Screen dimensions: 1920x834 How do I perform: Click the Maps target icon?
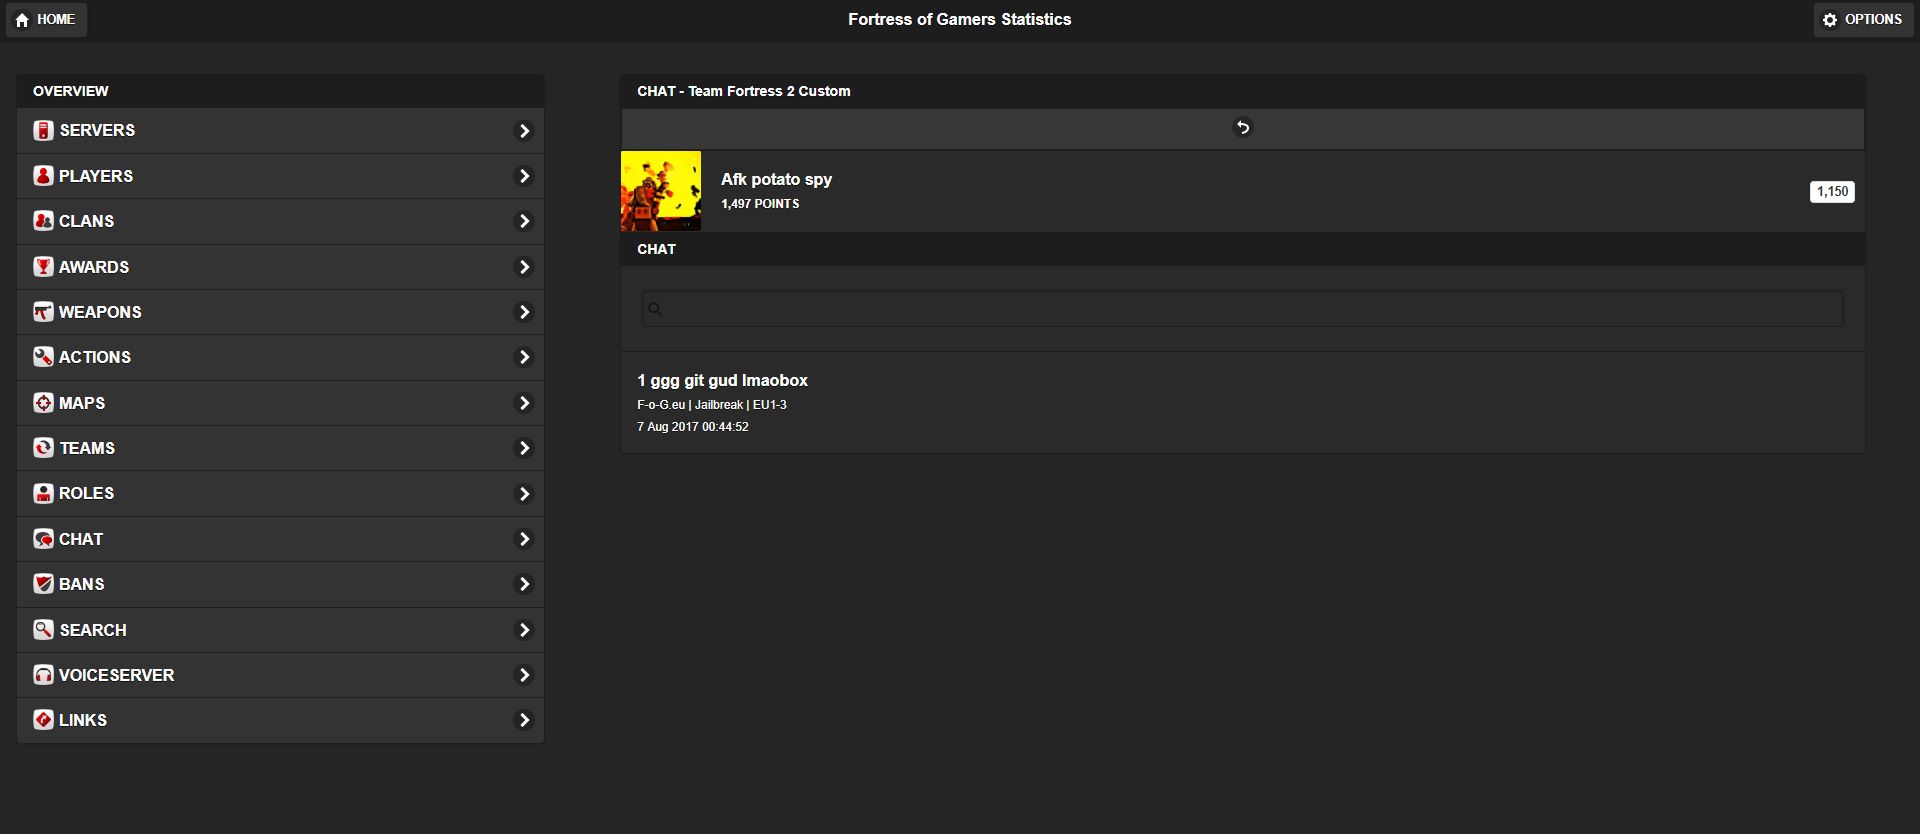pyautogui.click(x=43, y=403)
